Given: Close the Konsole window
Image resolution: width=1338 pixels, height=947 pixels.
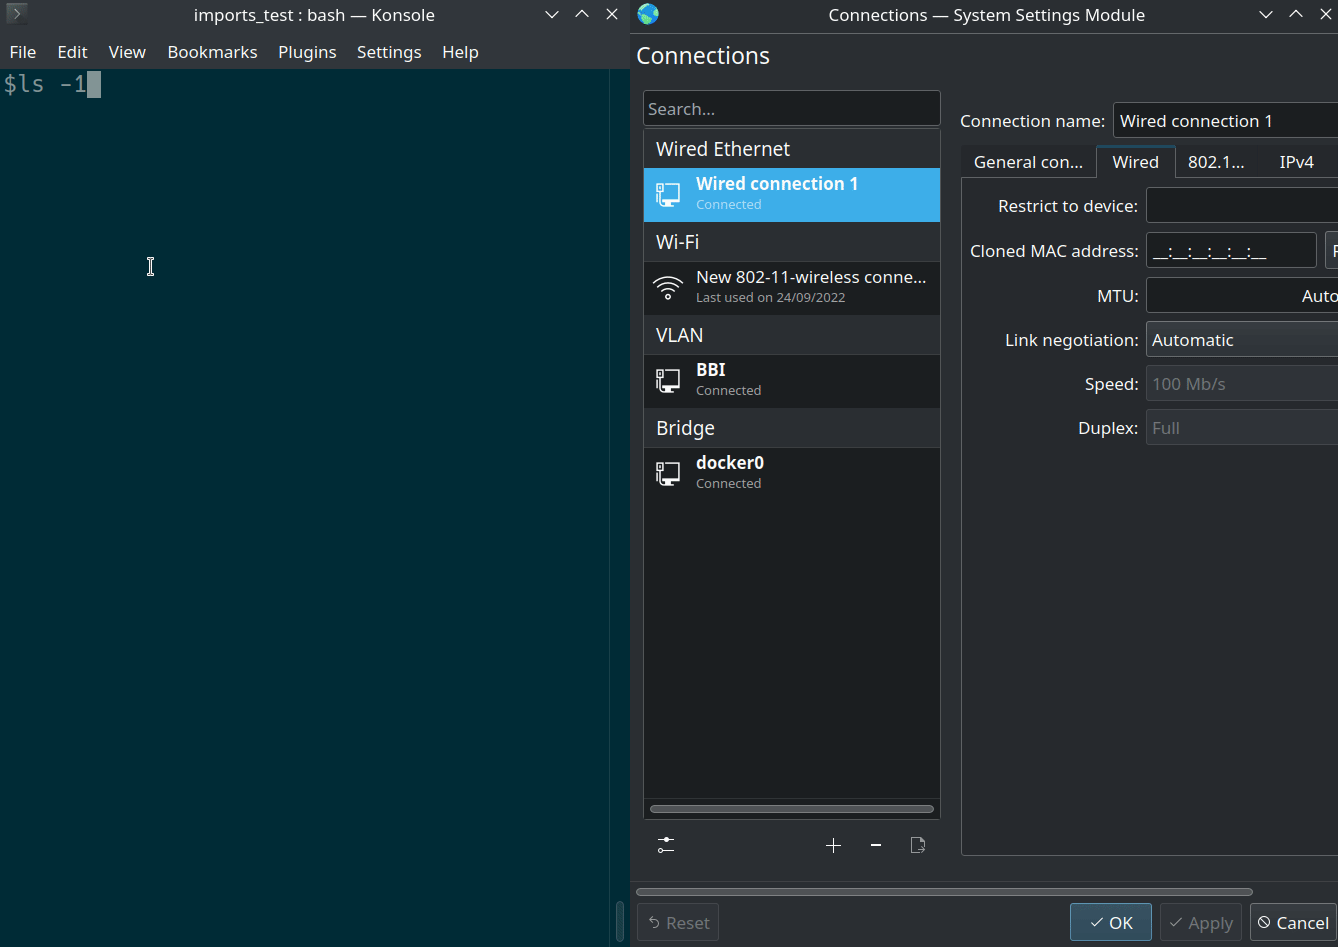Looking at the screenshot, I should [612, 14].
